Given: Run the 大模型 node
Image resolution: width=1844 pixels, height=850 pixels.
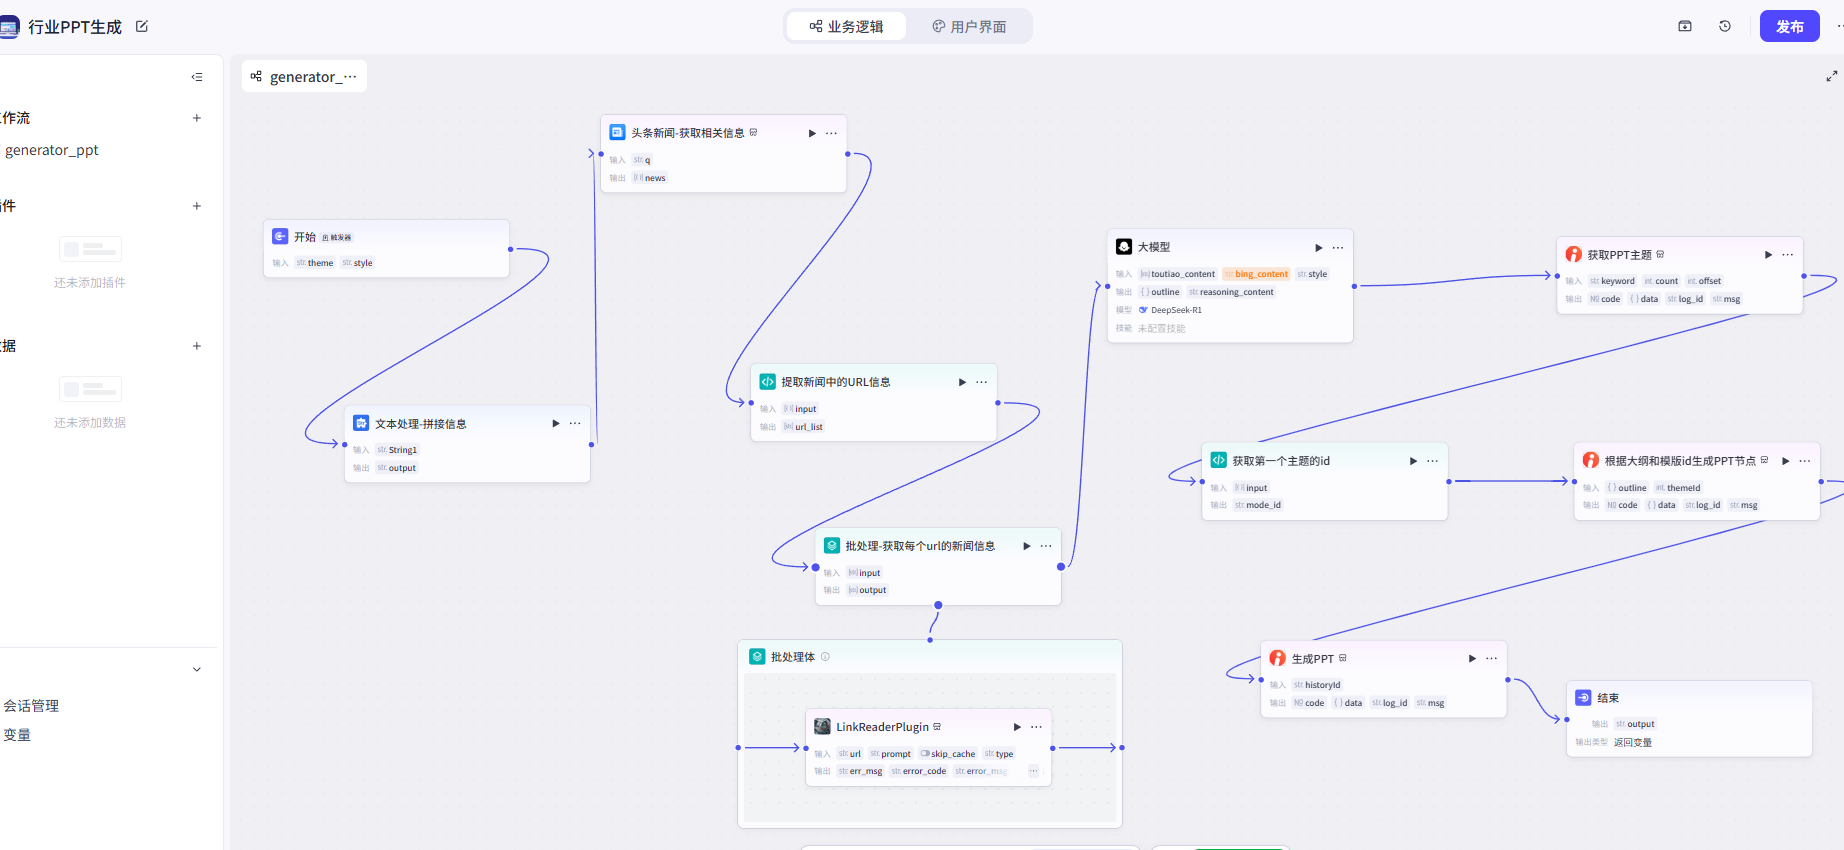Looking at the screenshot, I should (x=1319, y=248).
